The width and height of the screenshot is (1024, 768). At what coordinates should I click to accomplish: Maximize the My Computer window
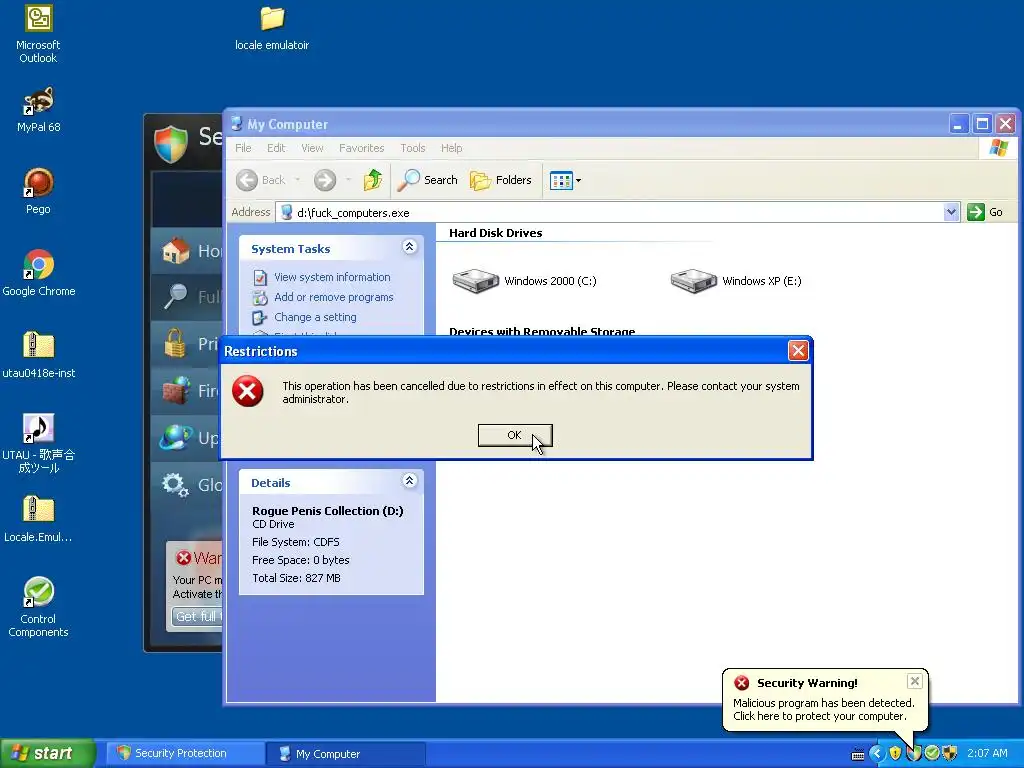(x=982, y=123)
